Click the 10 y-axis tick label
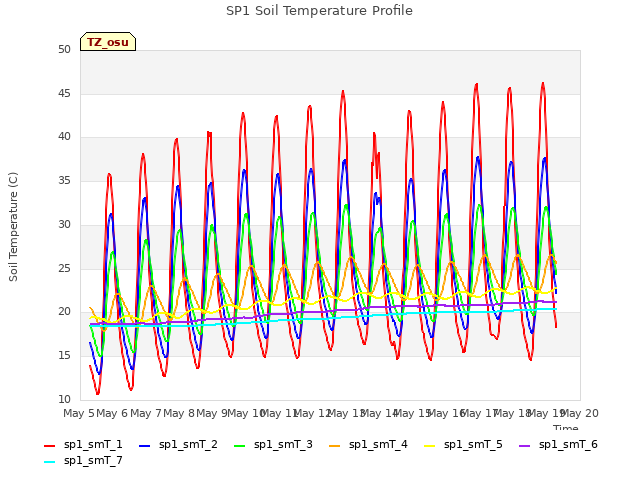Image resolution: width=640 pixels, height=480 pixels. 64,399
